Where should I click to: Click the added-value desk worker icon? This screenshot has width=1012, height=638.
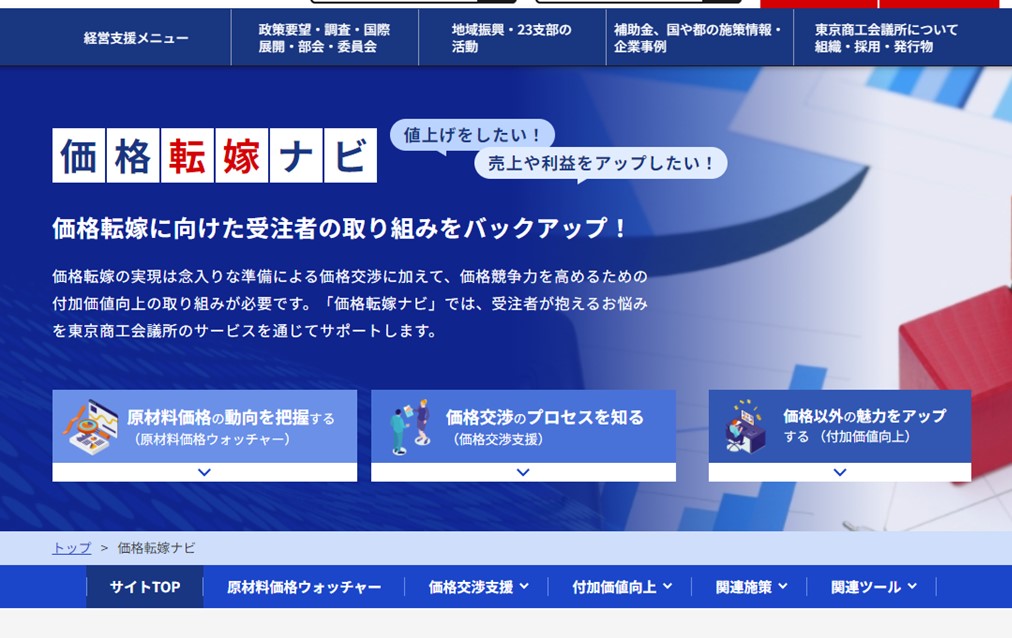(x=746, y=426)
